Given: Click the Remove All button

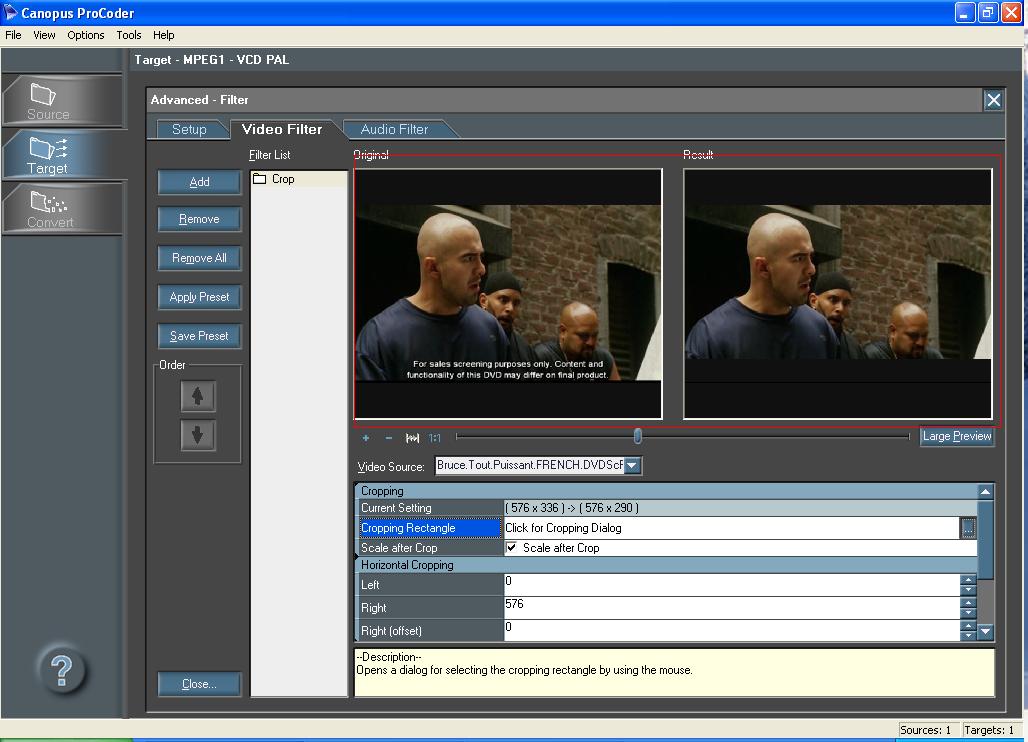Looking at the screenshot, I should point(199,258).
